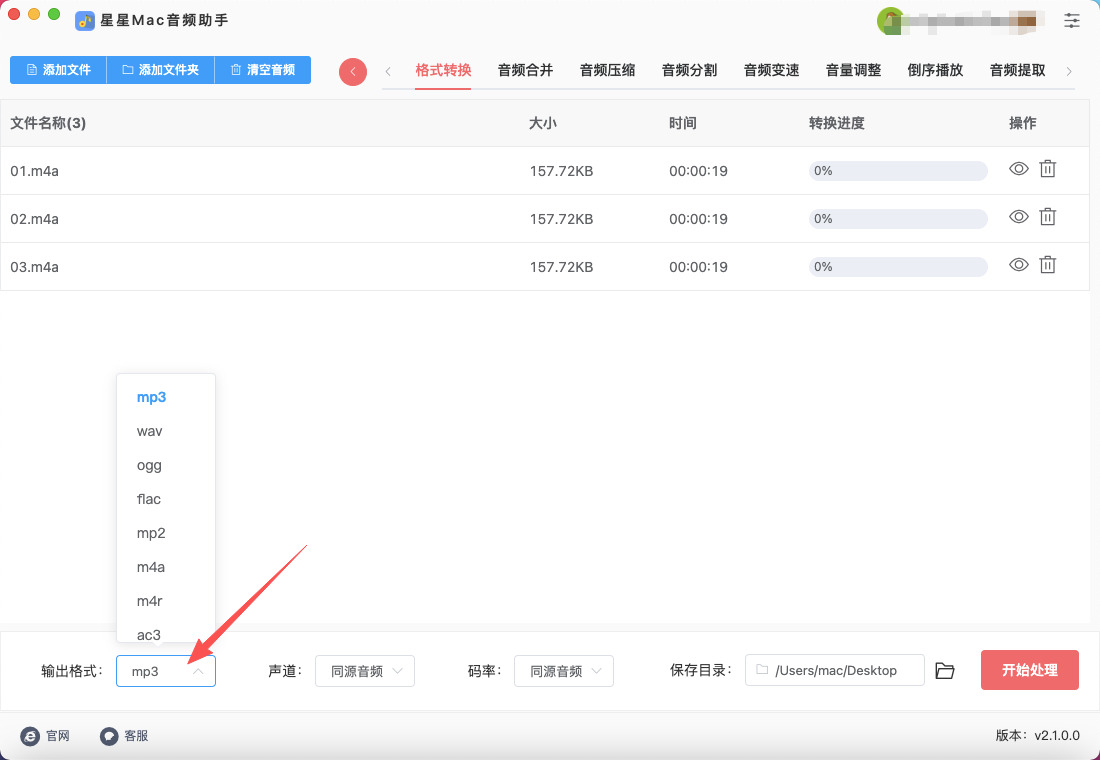The image size is (1100, 760).
Task: Select m4a in the format list
Action: [x=166, y=567]
